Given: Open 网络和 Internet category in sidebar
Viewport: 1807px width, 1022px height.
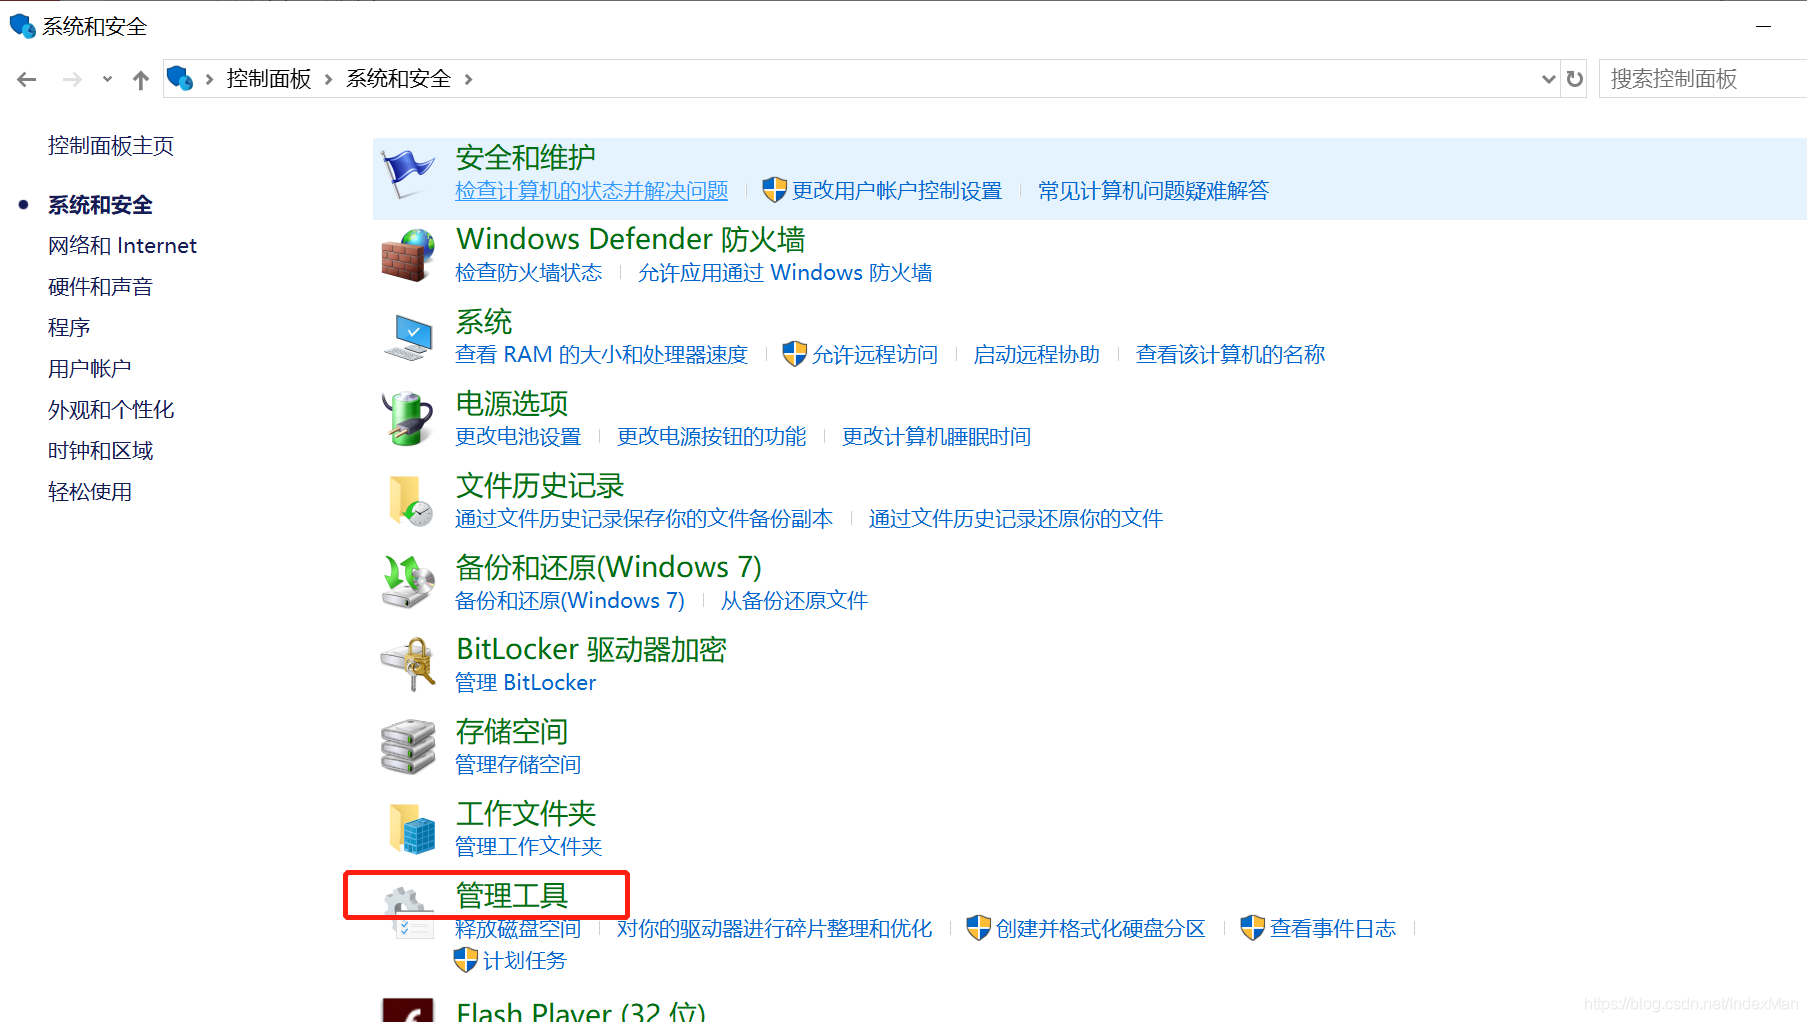Looking at the screenshot, I should (x=122, y=246).
